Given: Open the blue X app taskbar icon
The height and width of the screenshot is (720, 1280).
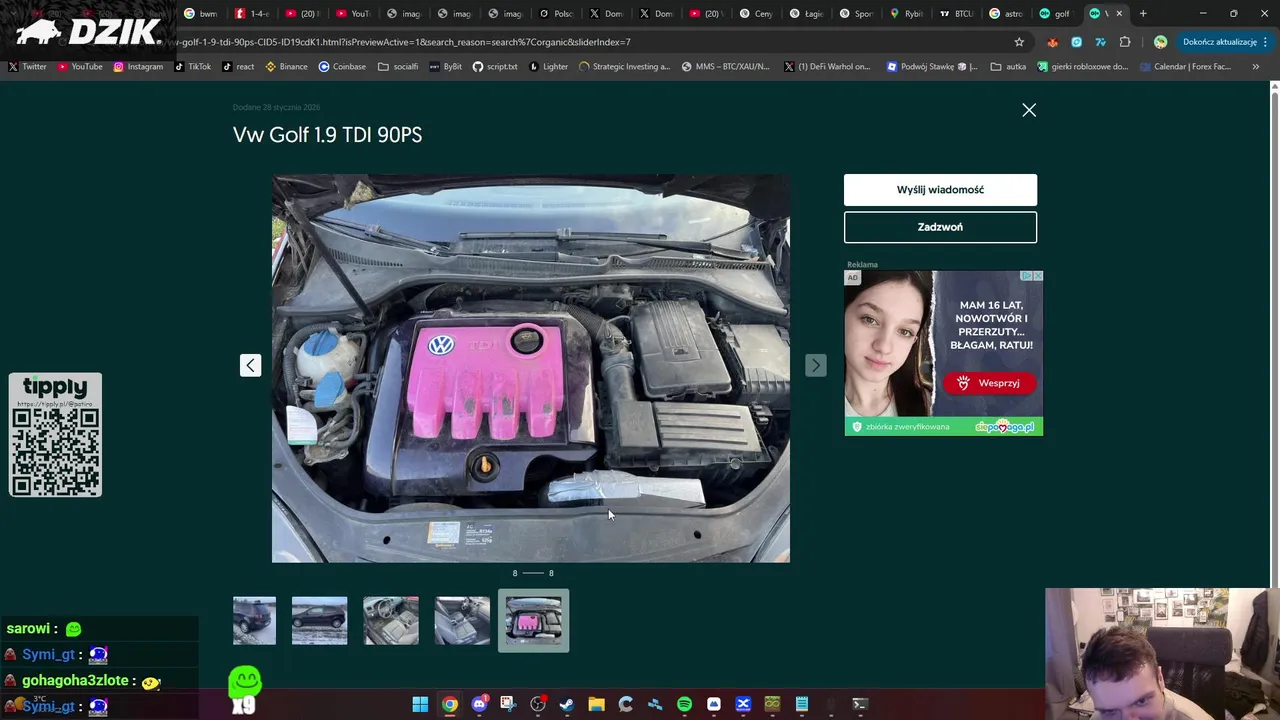Looking at the screenshot, I should click(743, 704).
